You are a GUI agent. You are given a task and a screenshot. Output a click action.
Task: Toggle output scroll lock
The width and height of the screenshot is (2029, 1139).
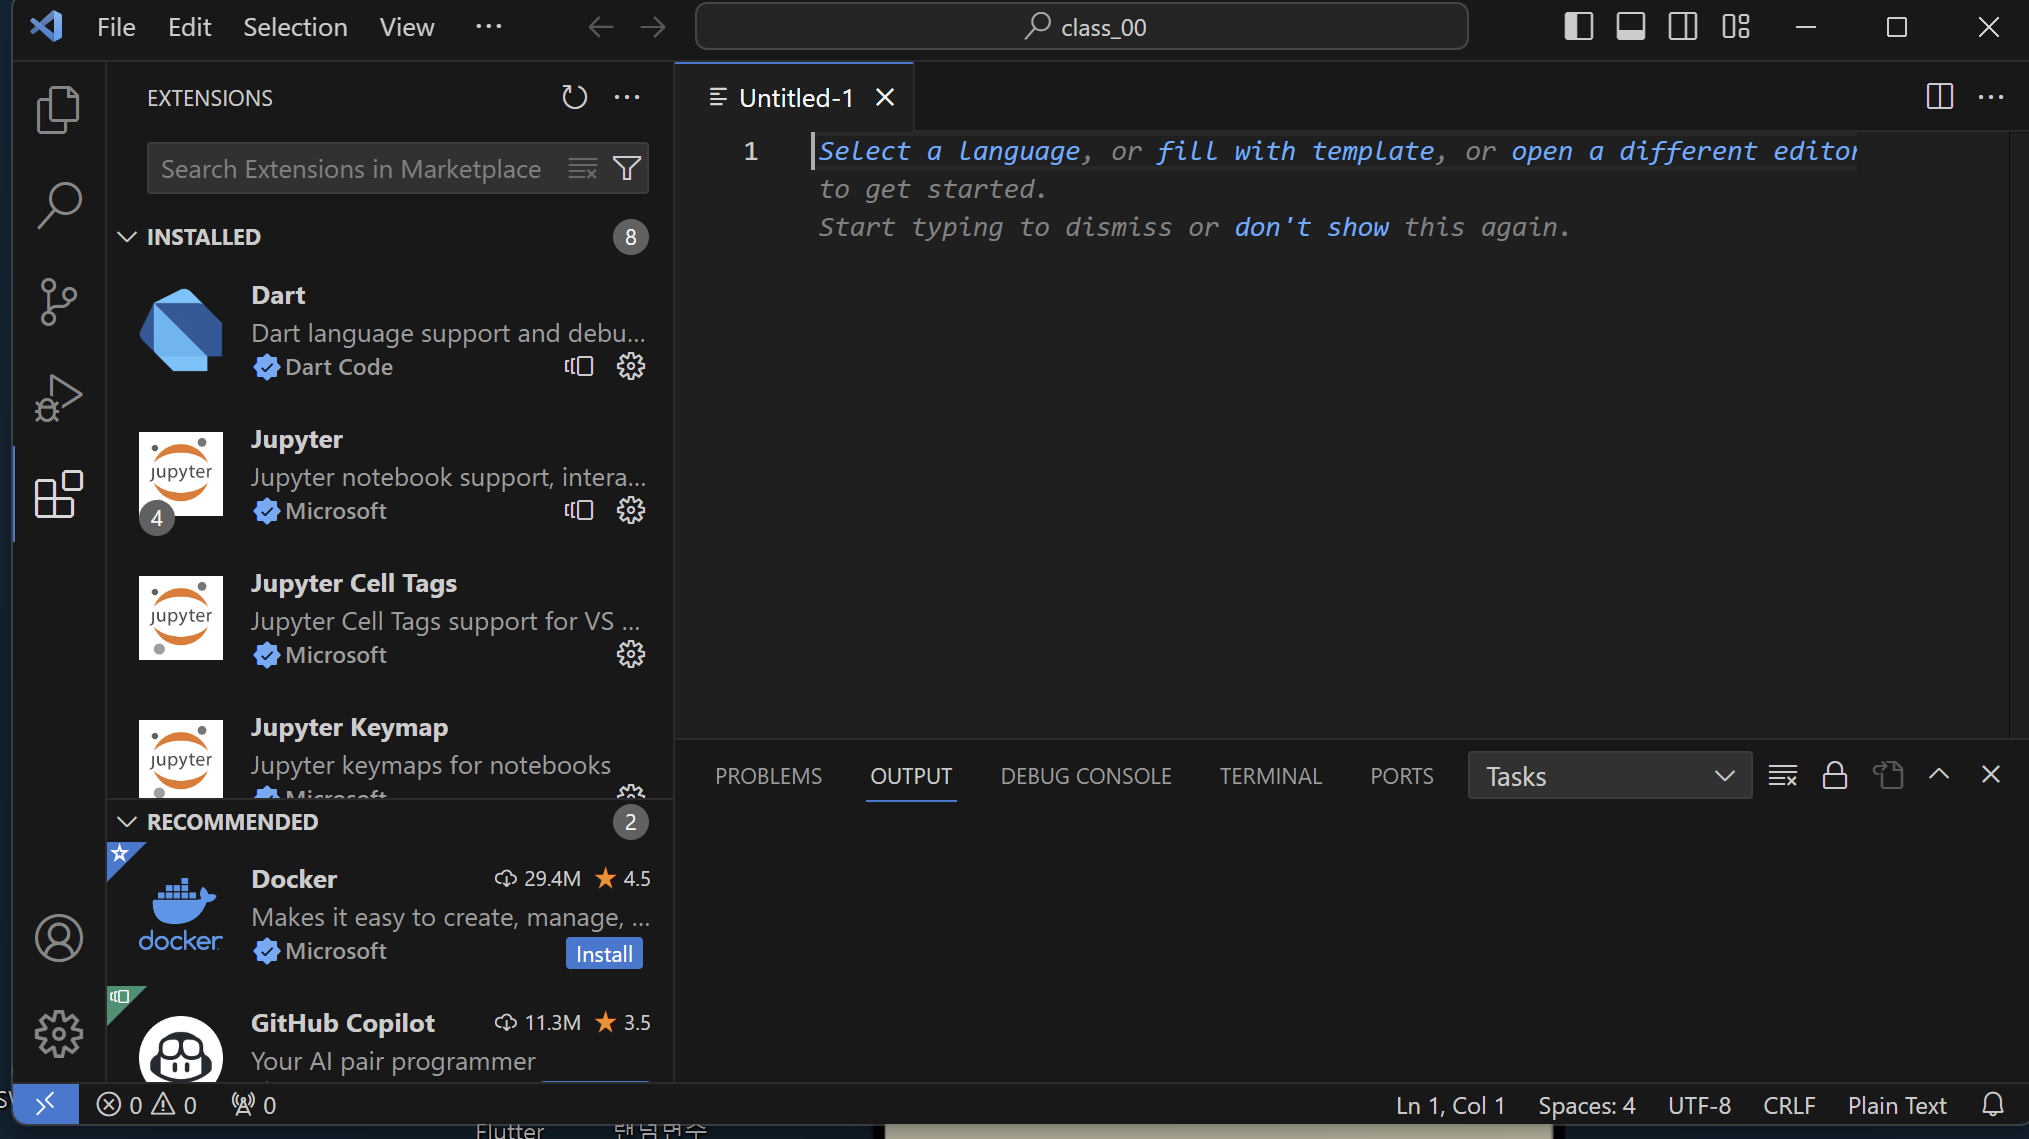(1834, 775)
